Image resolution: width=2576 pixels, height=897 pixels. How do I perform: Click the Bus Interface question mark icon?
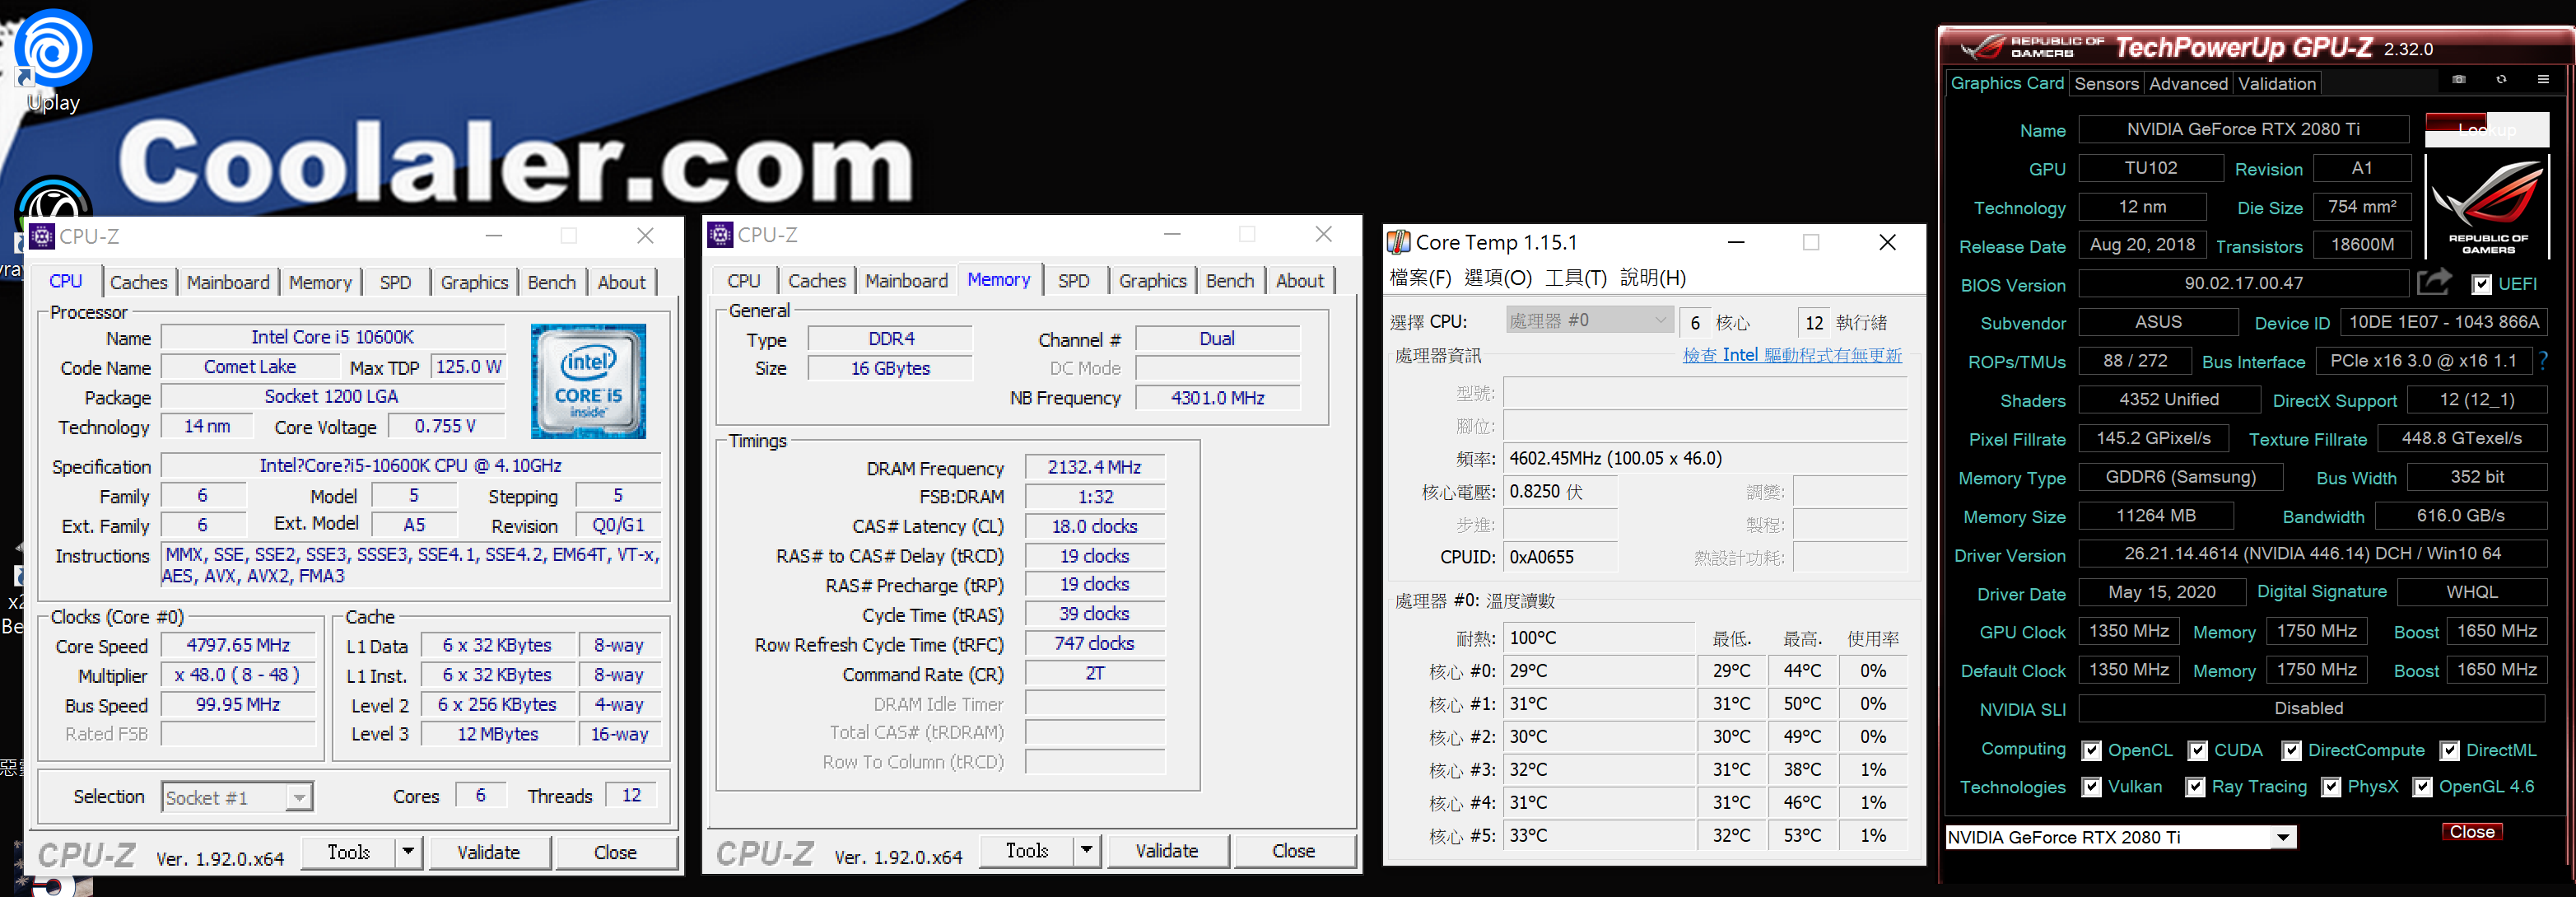click(x=2543, y=361)
